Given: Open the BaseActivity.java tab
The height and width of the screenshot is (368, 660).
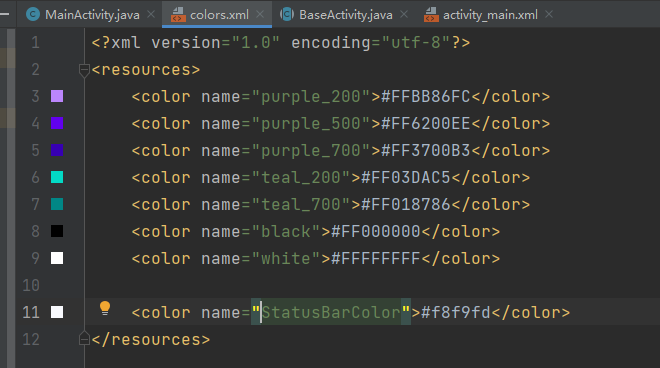Looking at the screenshot, I should pyautogui.click(x=346, y=15).
